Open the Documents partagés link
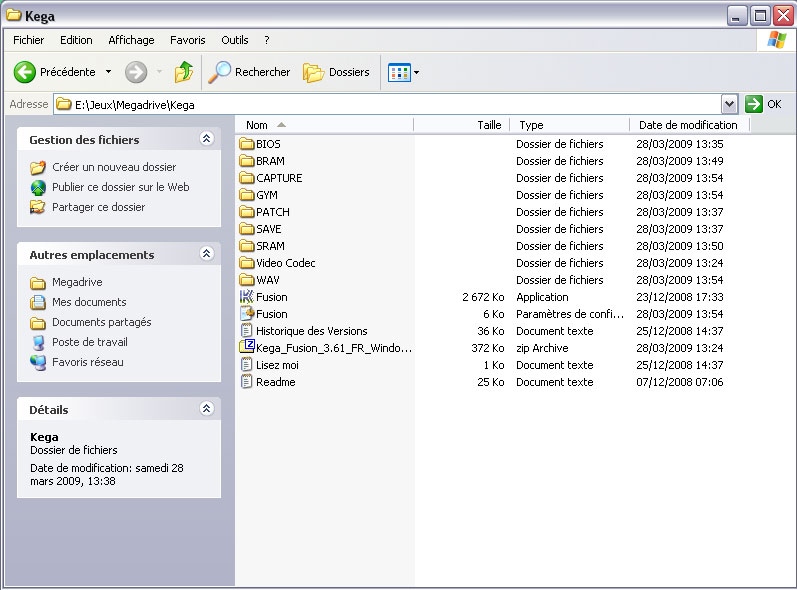797x590 pixels. (102, 322)
